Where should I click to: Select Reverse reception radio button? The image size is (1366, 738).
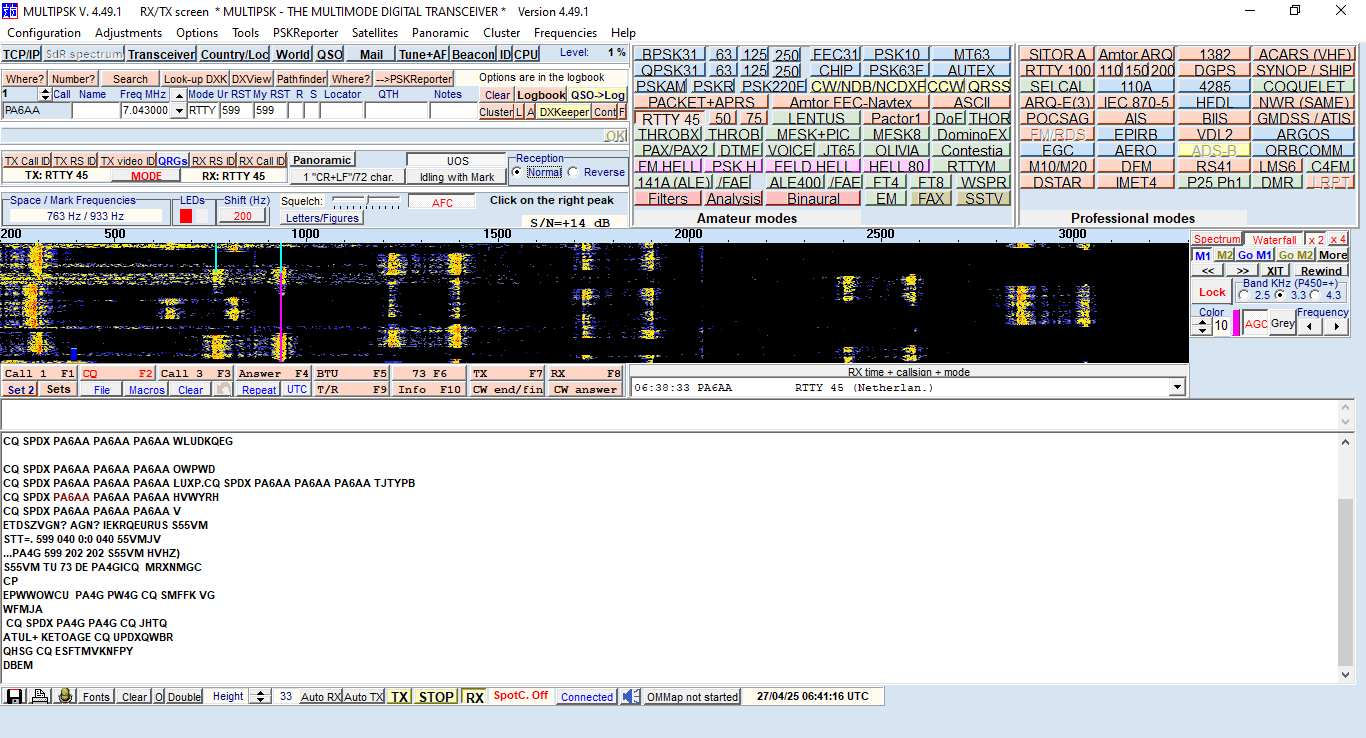pyautogui.click(x=574, y=172)
